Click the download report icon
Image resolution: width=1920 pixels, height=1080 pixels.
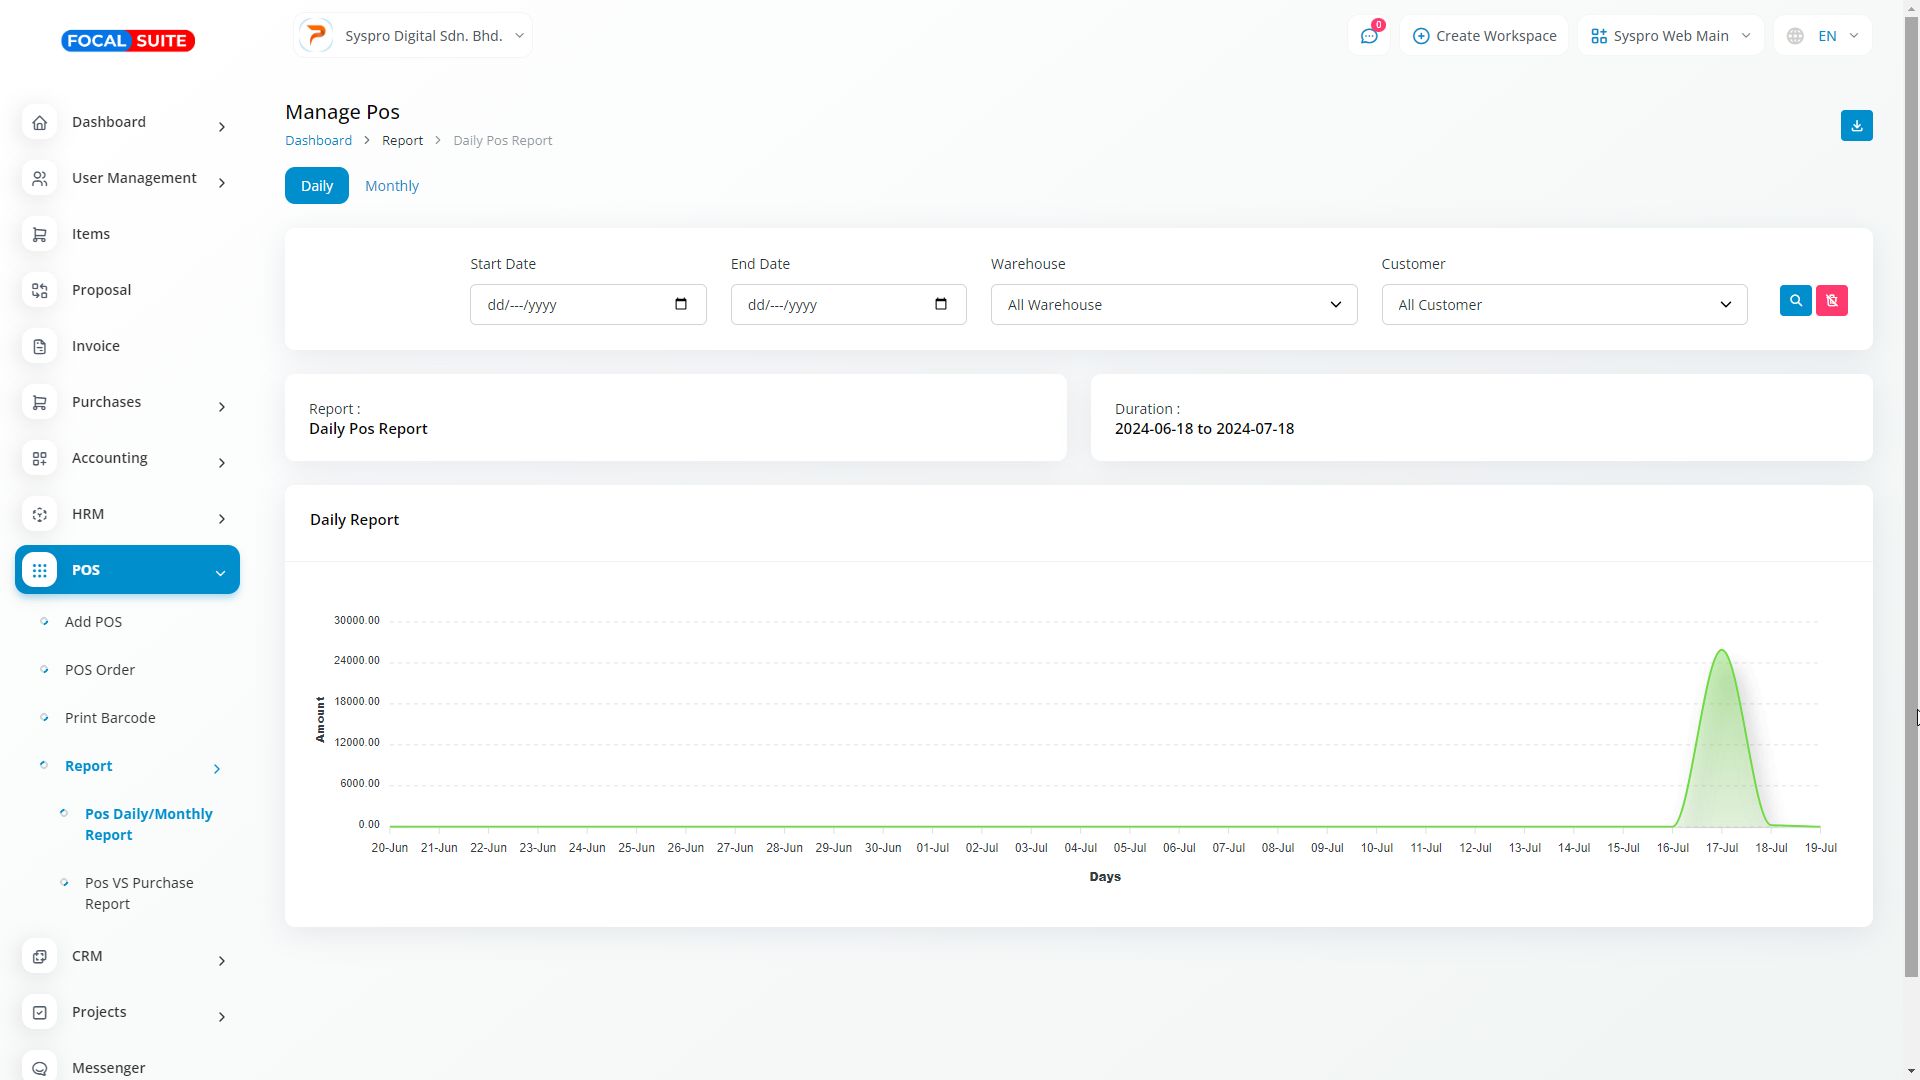coord(1856,126)
